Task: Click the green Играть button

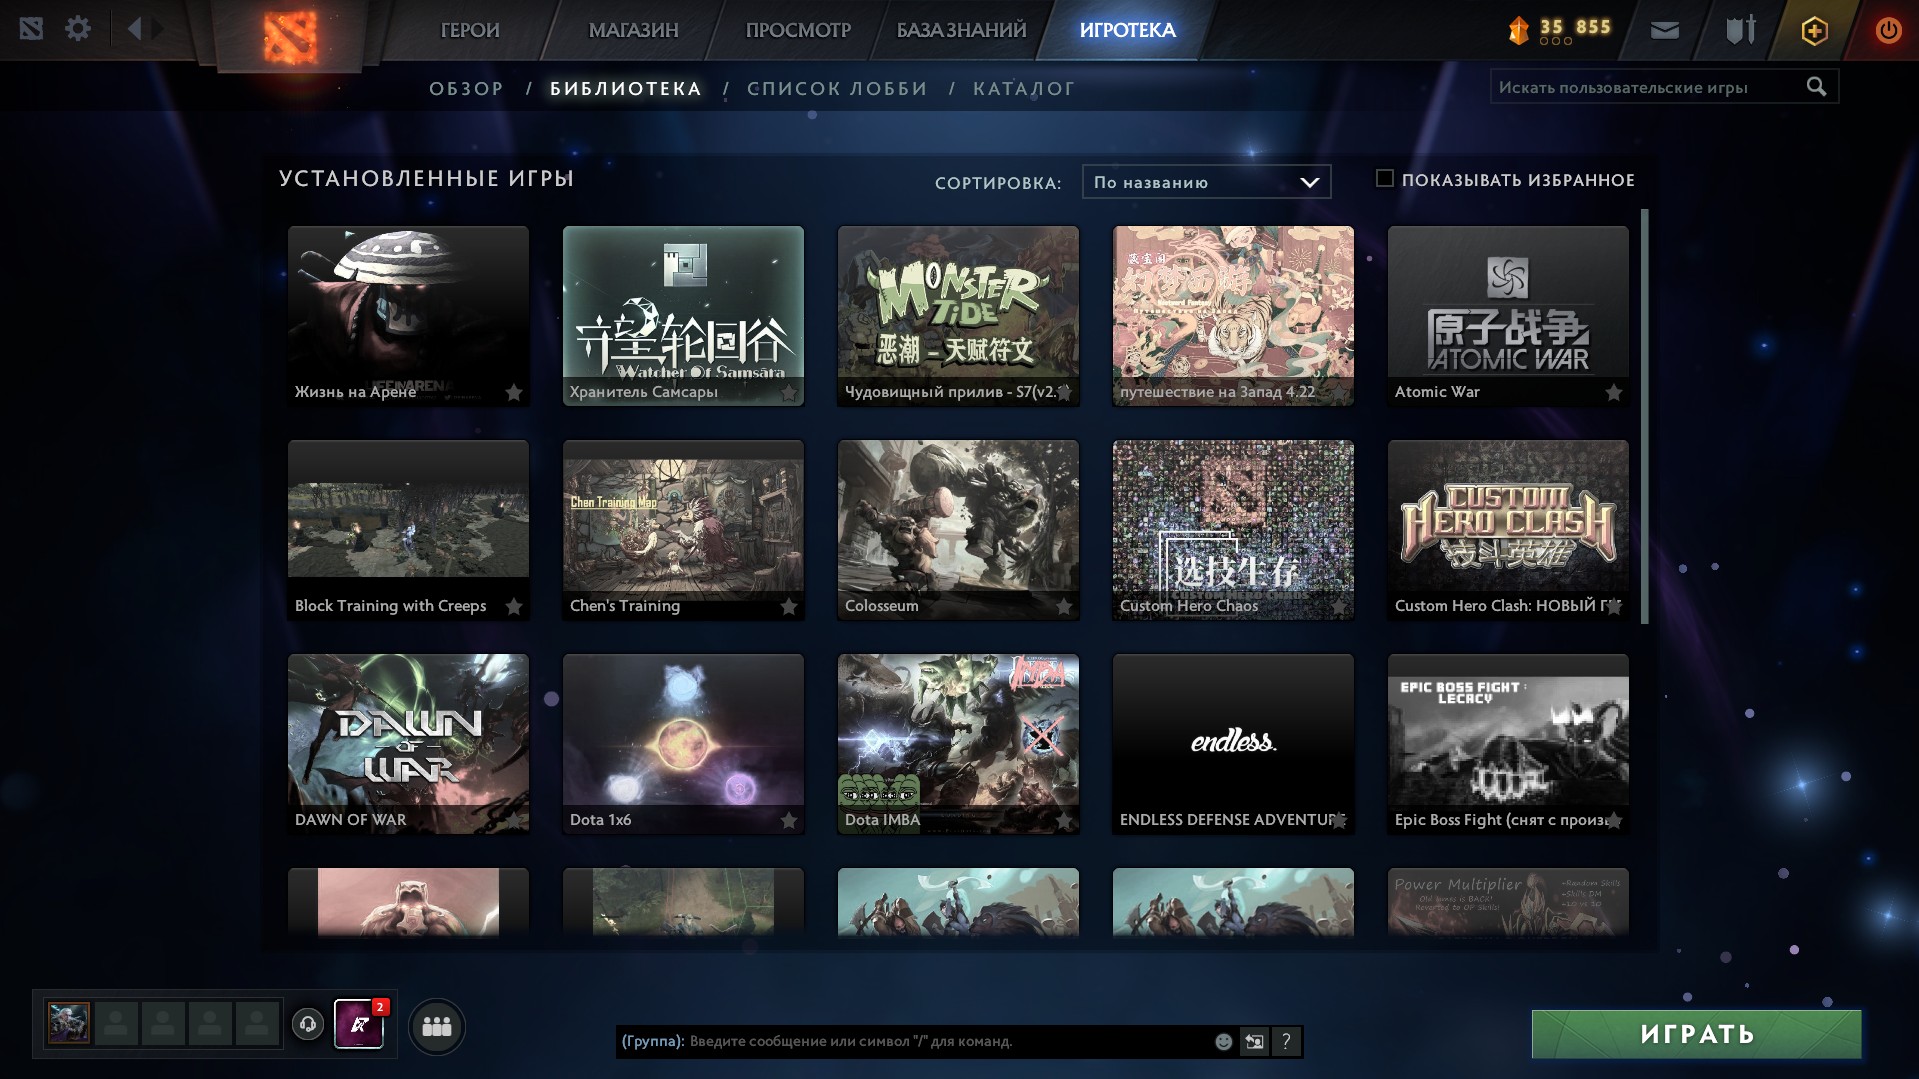Action: (x=1696, y=1034)
